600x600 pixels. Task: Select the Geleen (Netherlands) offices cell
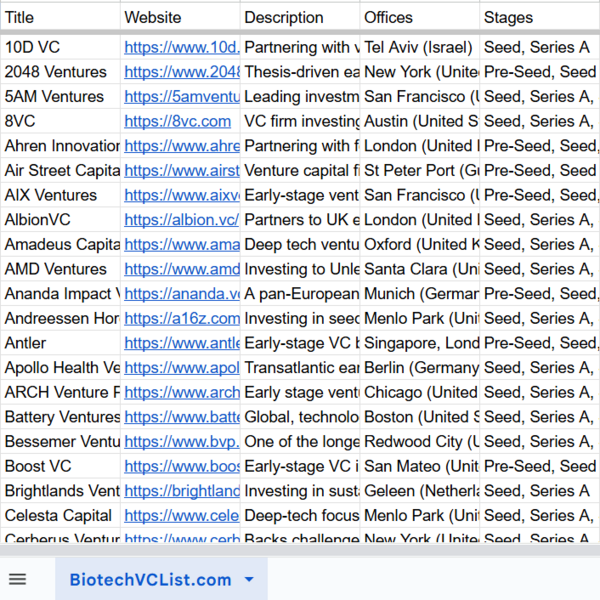pyautogui.click(x=420, y=491)
